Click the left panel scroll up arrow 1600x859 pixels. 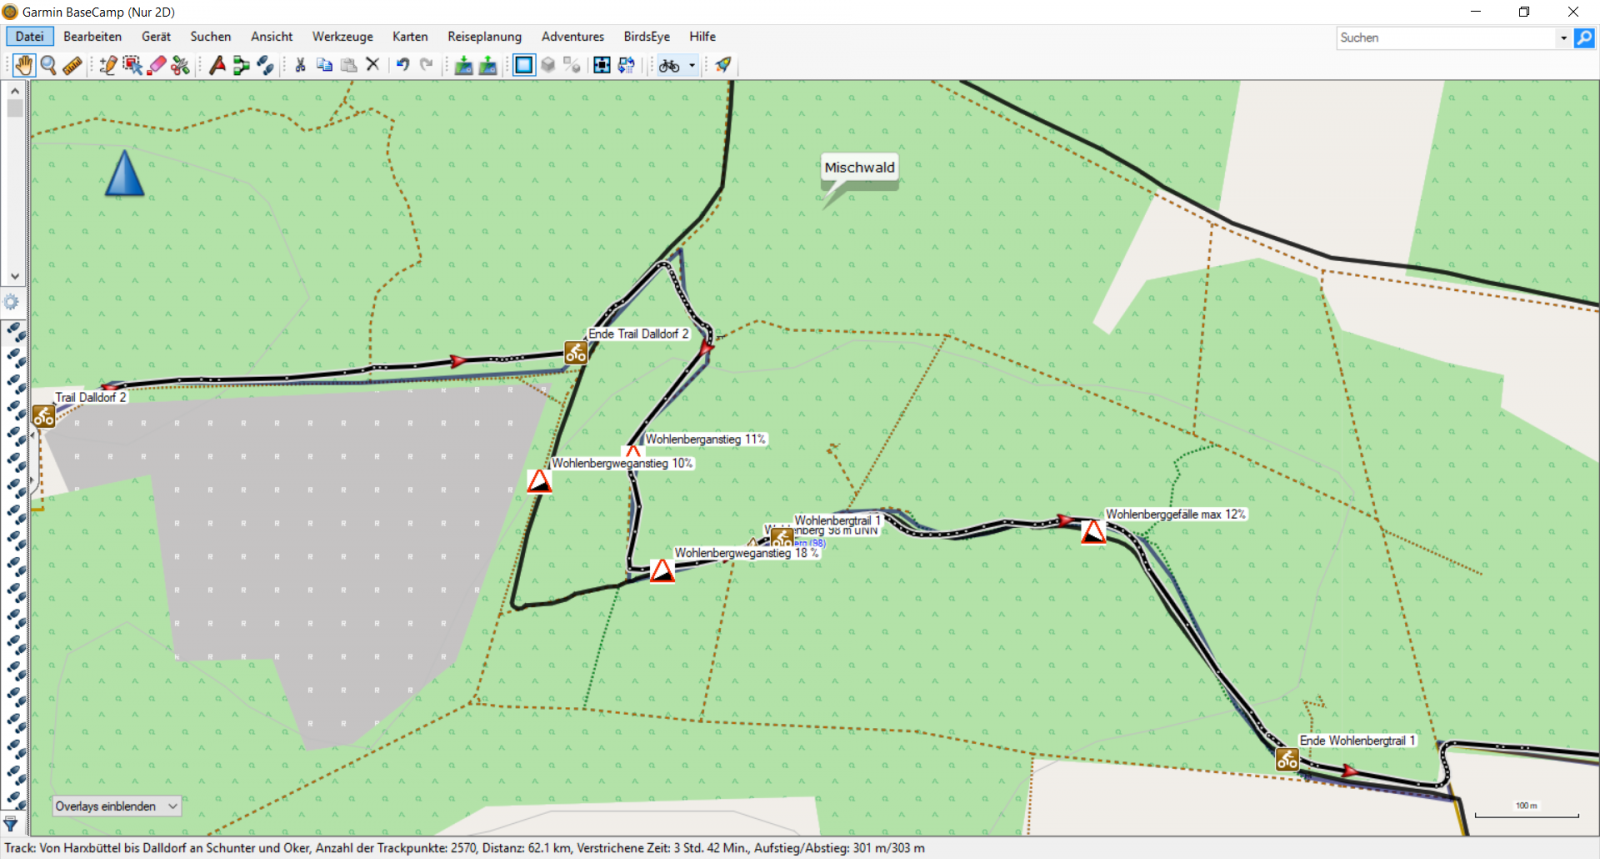click(x=14, y=90)
